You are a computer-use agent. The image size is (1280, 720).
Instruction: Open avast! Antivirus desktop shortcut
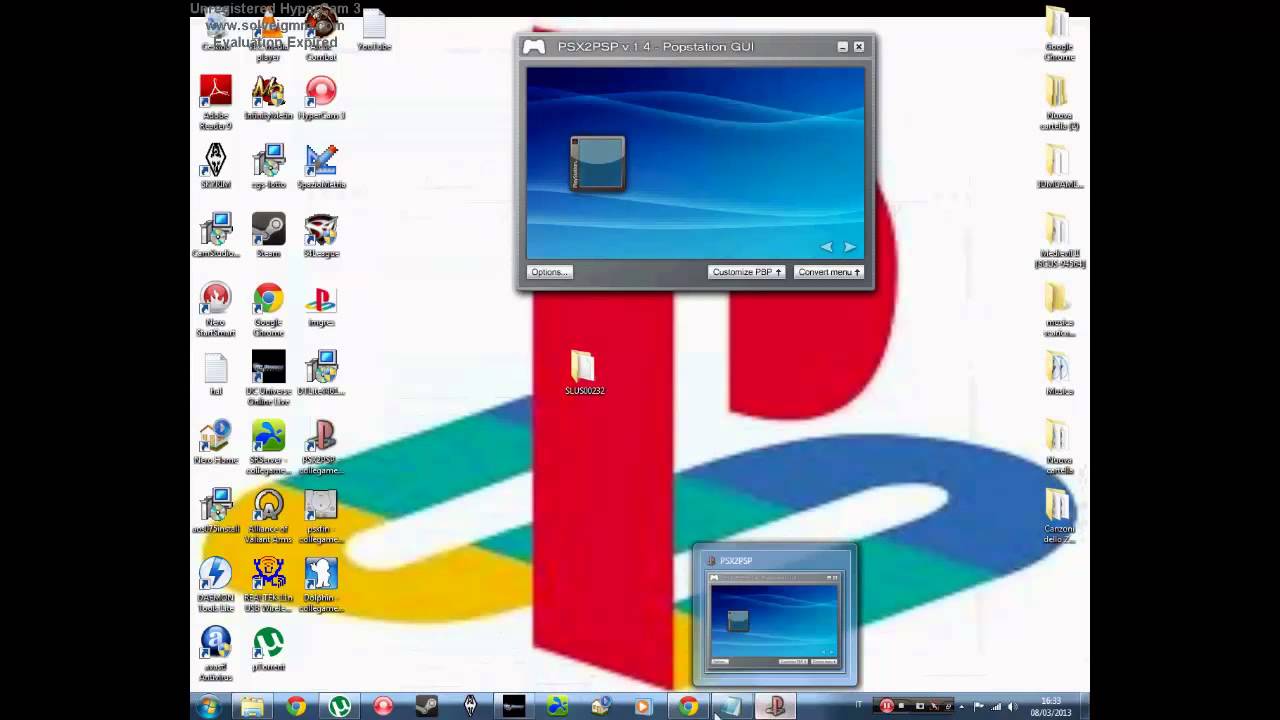pyautogui.click(x=216, y=654)
